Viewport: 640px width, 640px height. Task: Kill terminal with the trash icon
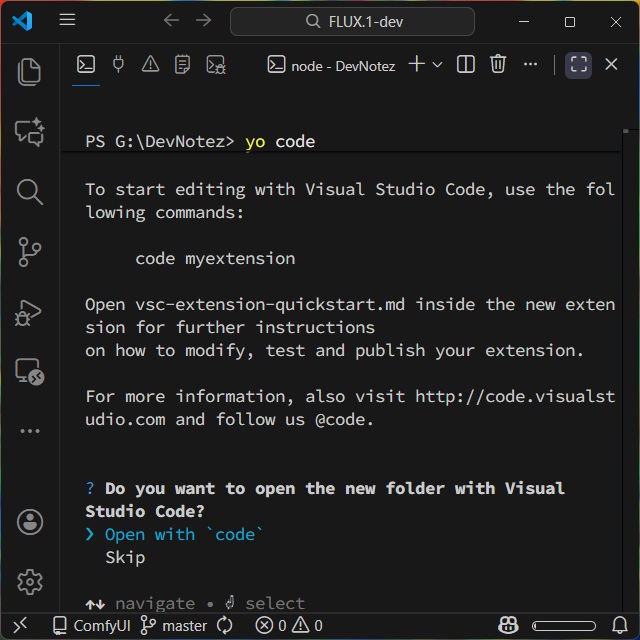498,65
